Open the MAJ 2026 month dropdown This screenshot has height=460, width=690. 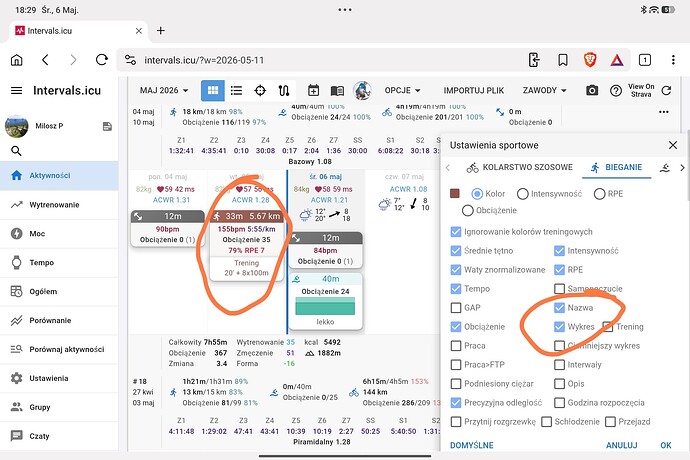pyautogui.click(x=164, y=91)
